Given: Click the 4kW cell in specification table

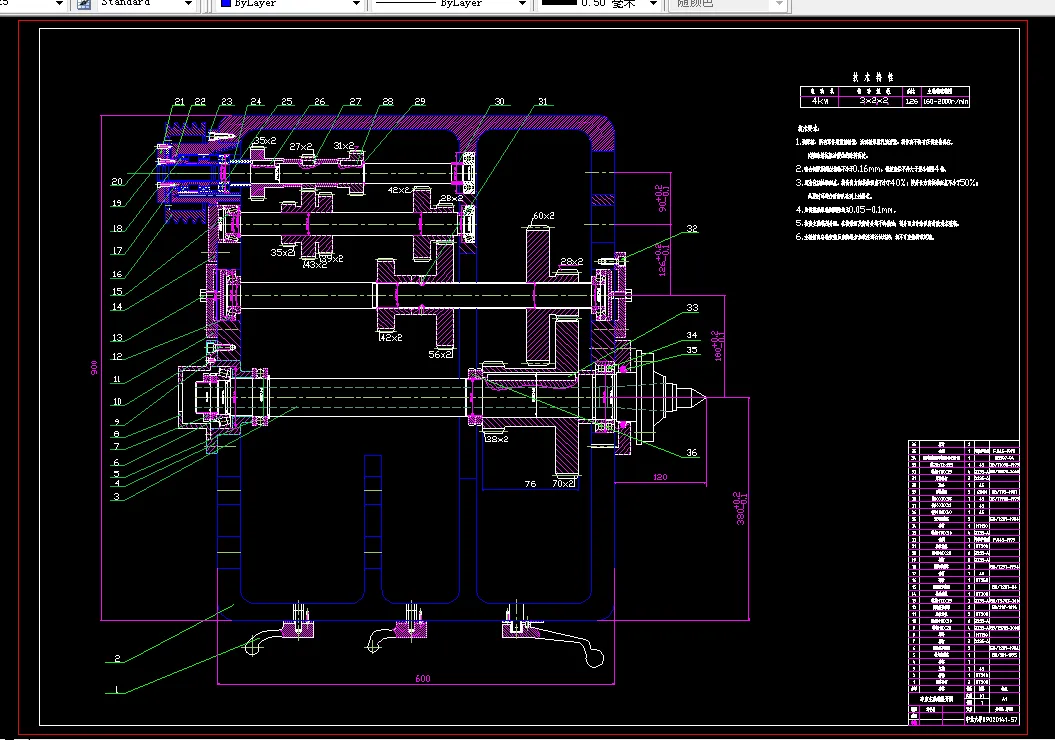Looking at the screenshot, I should tap(820, 101).
